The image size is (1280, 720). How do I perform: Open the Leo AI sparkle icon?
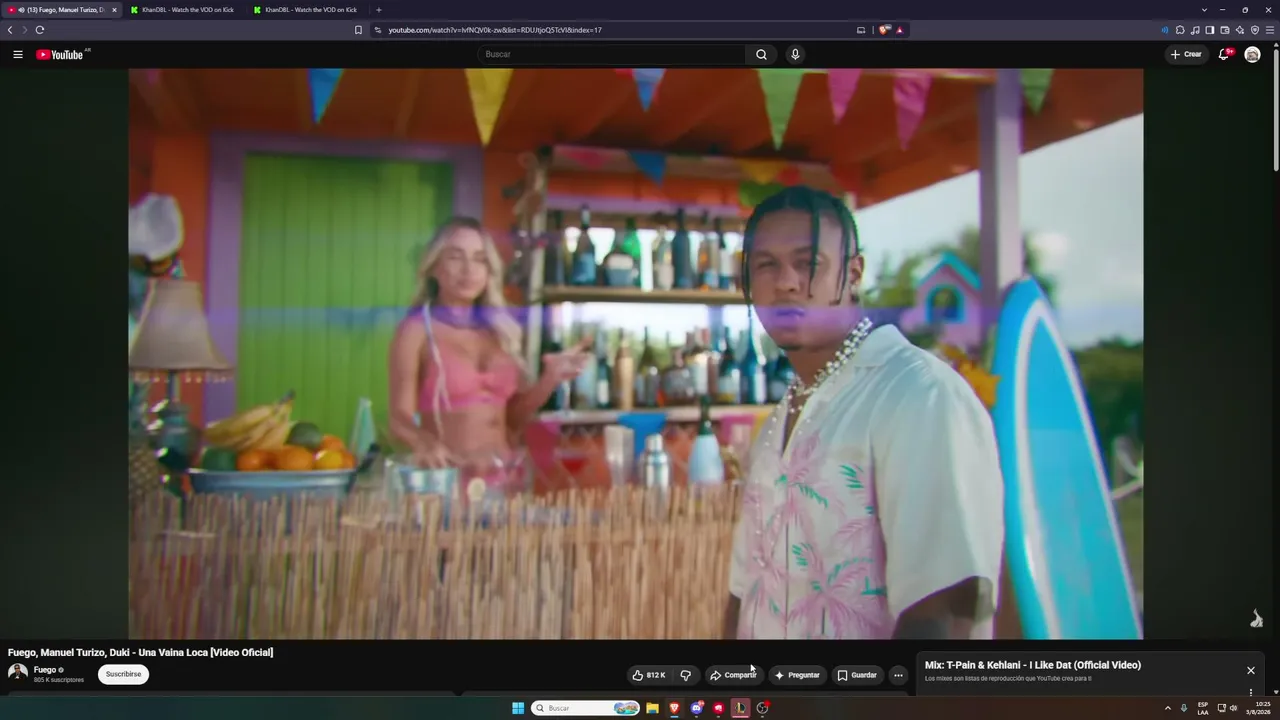(x=1240, y=30)
